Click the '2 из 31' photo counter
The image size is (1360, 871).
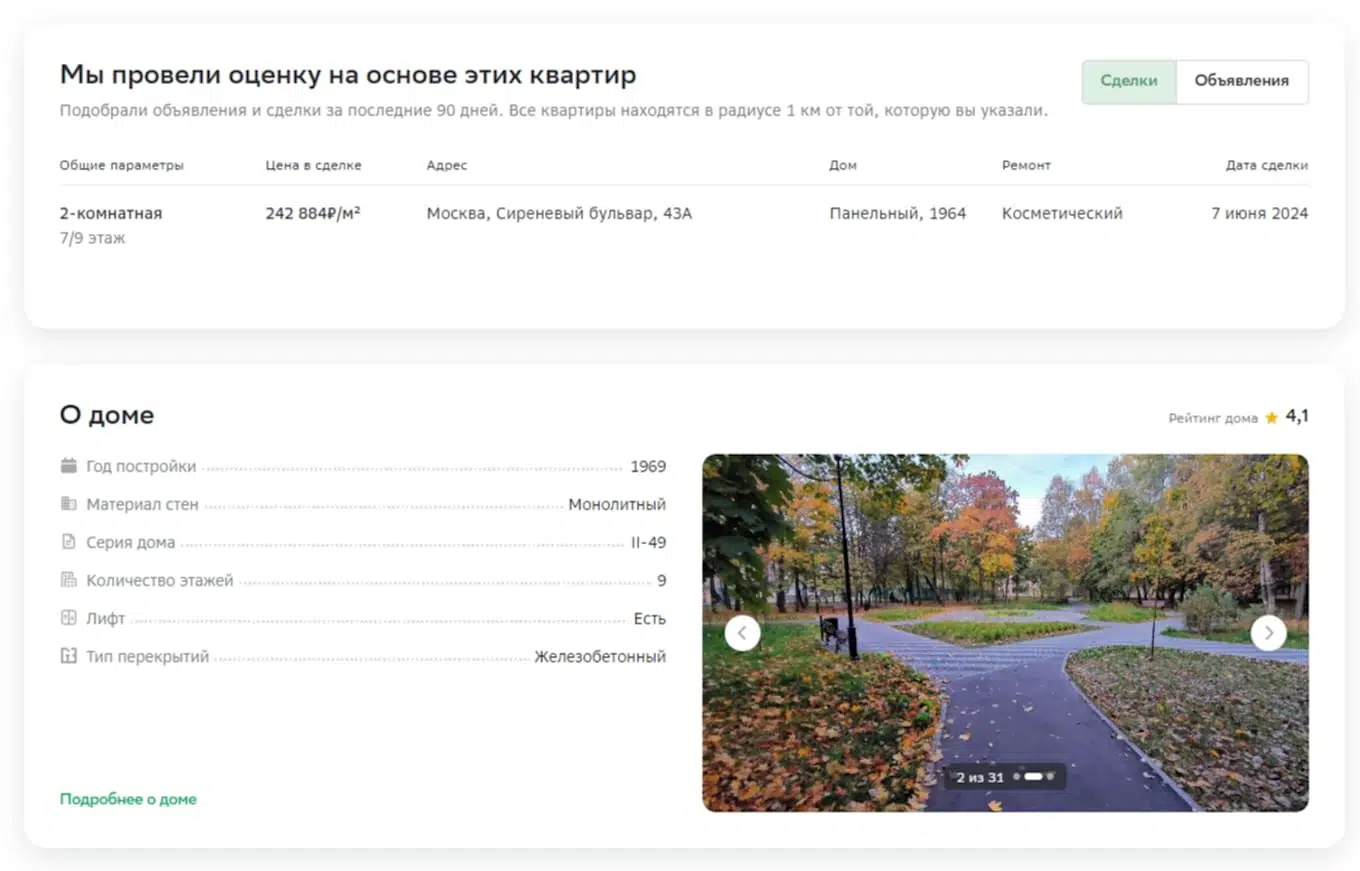(x=980, y=777)
